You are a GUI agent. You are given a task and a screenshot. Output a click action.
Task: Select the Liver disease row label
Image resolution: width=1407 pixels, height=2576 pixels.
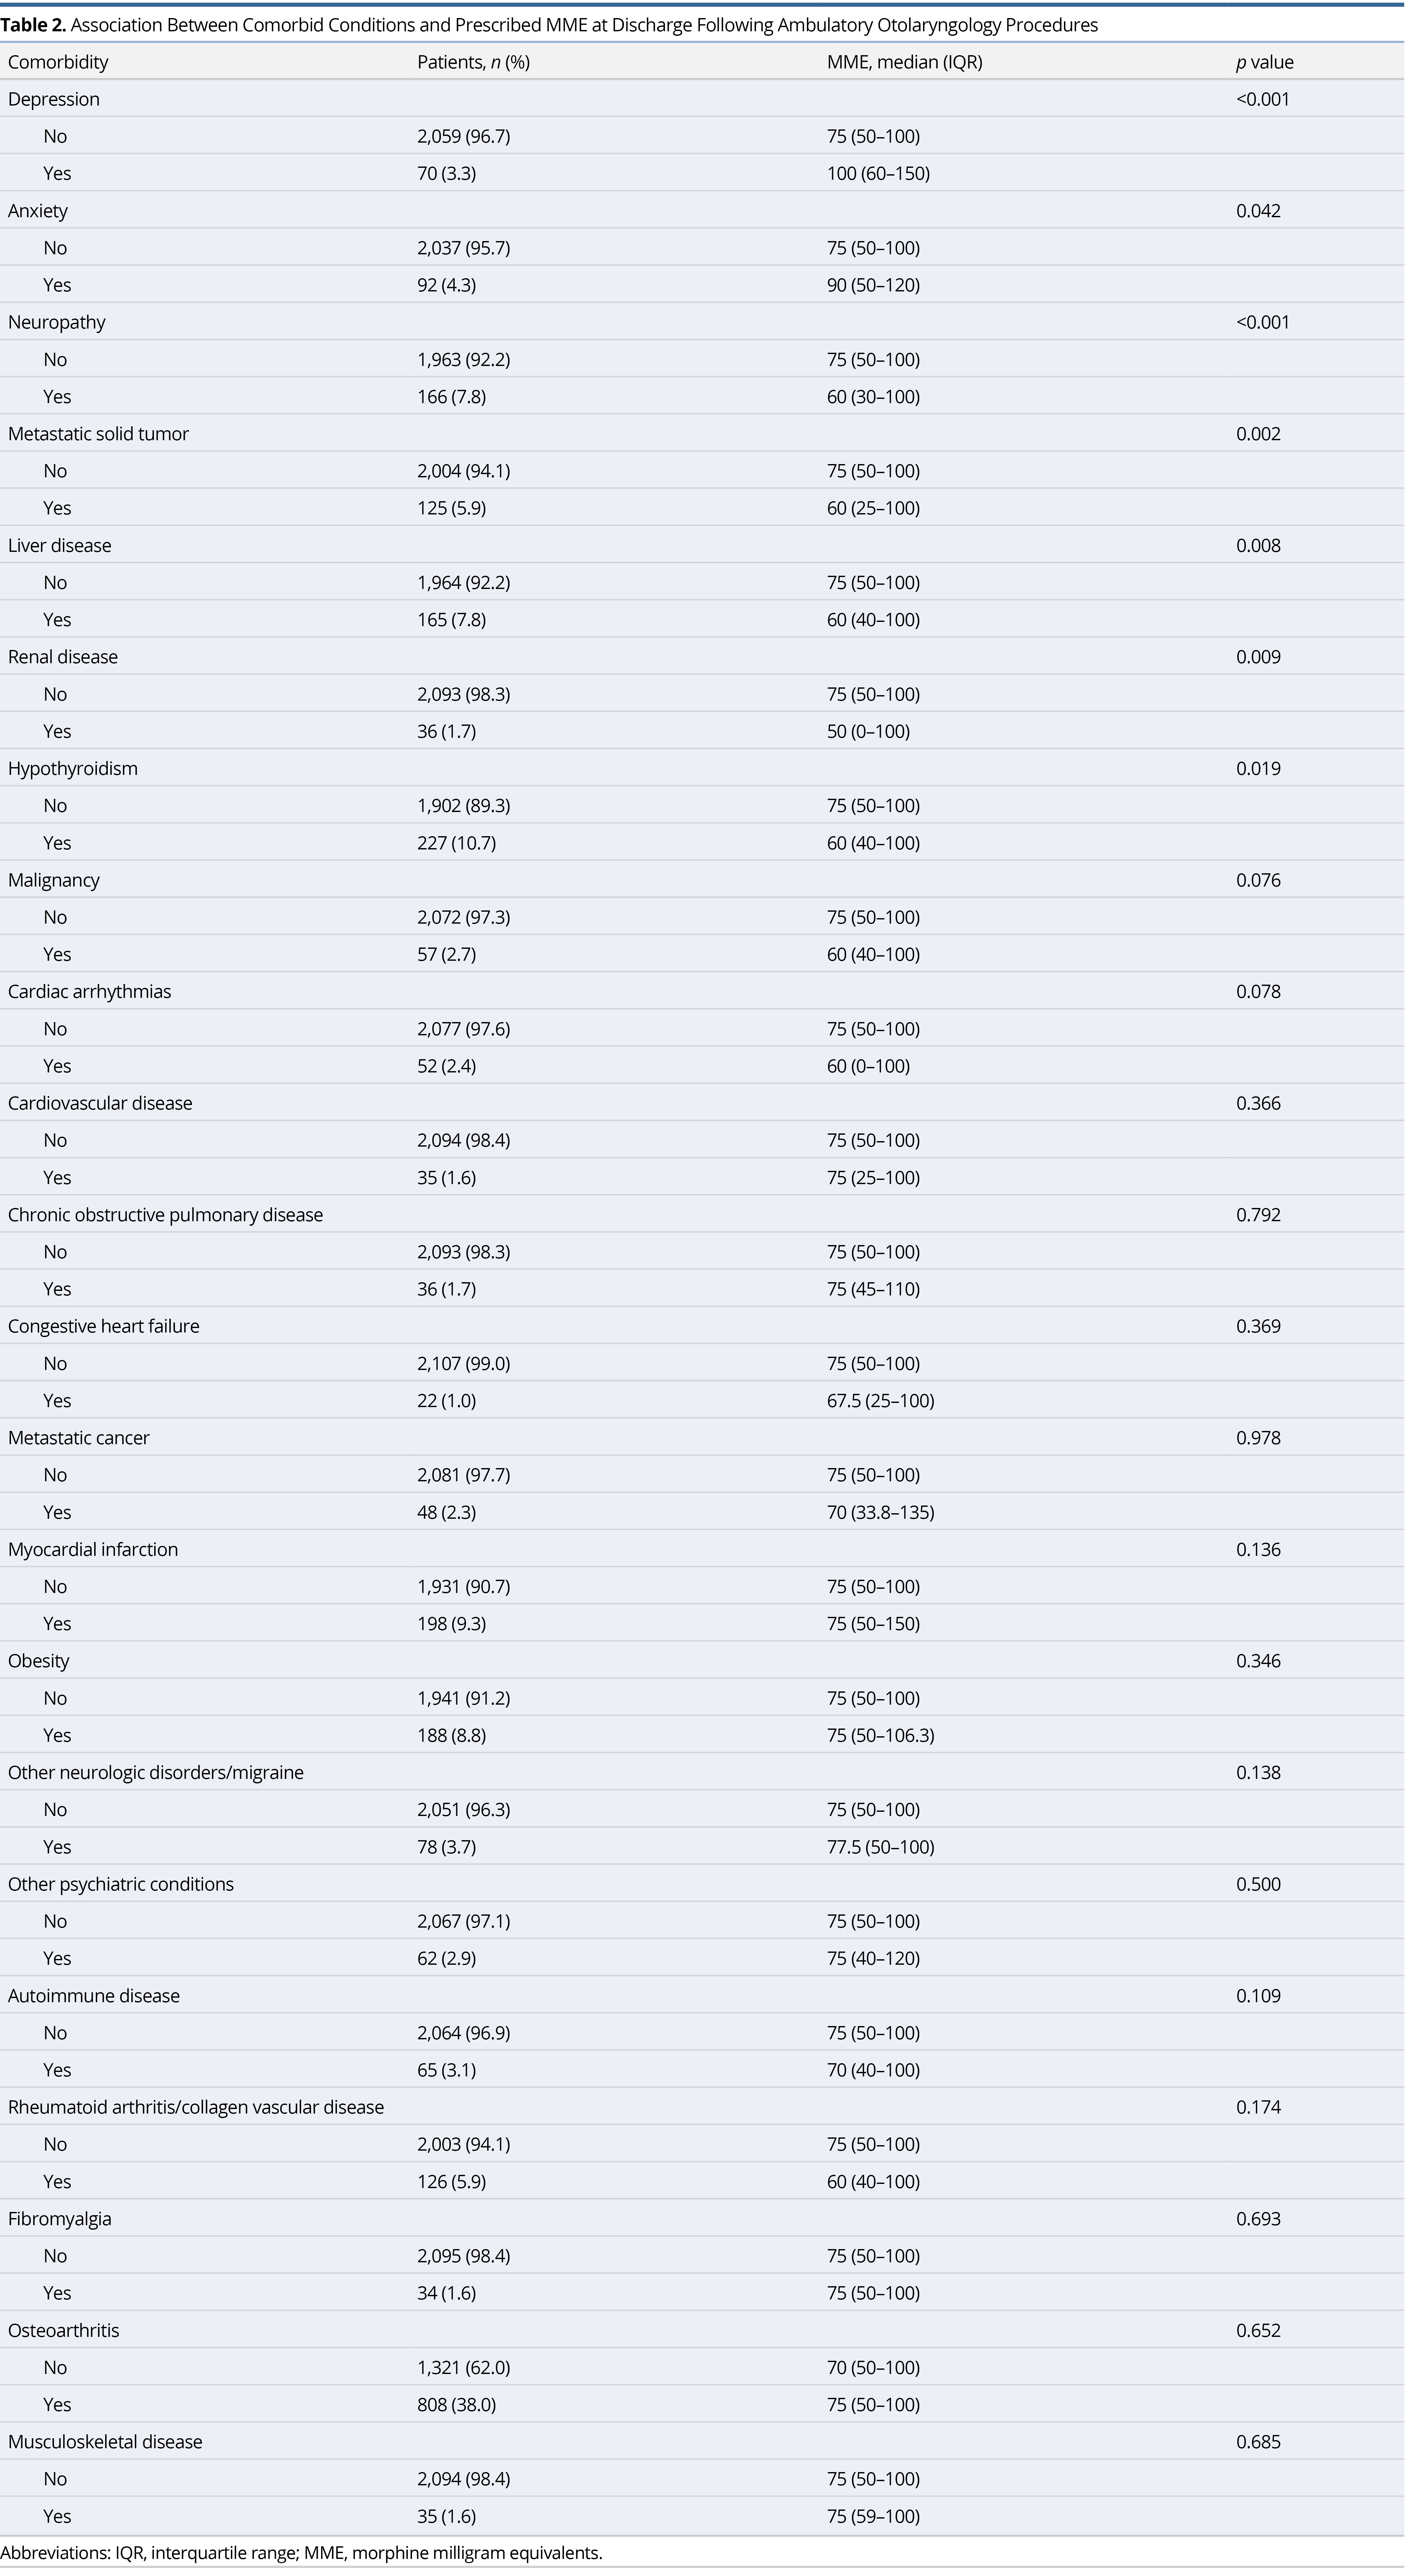(59, 545)
